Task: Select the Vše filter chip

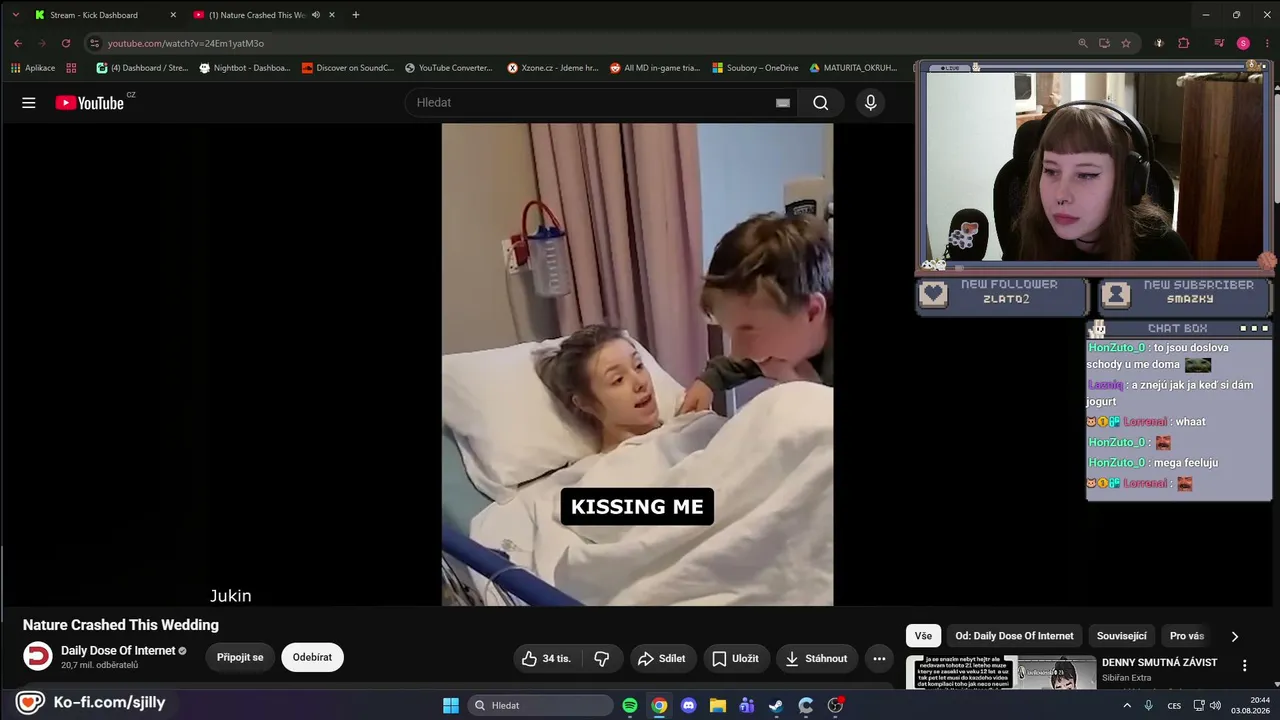Action: tap(923, 636)
